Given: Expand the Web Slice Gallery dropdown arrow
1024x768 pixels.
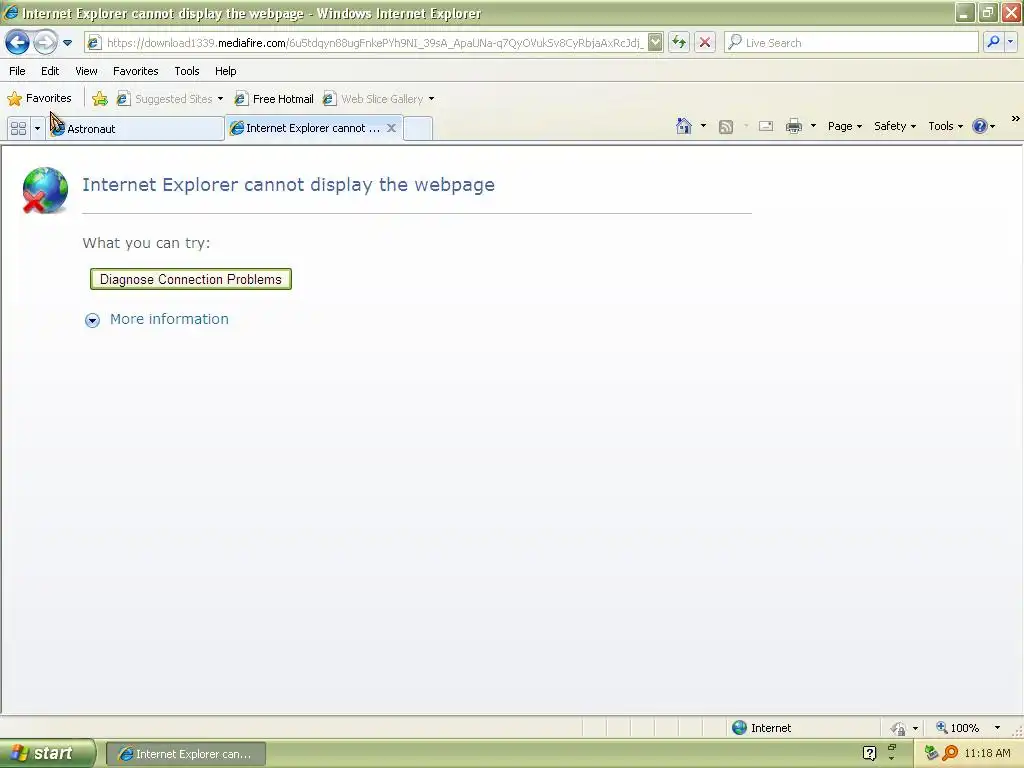Looking at the screenshot, I should pyautogui.click(x=431, y=99).
